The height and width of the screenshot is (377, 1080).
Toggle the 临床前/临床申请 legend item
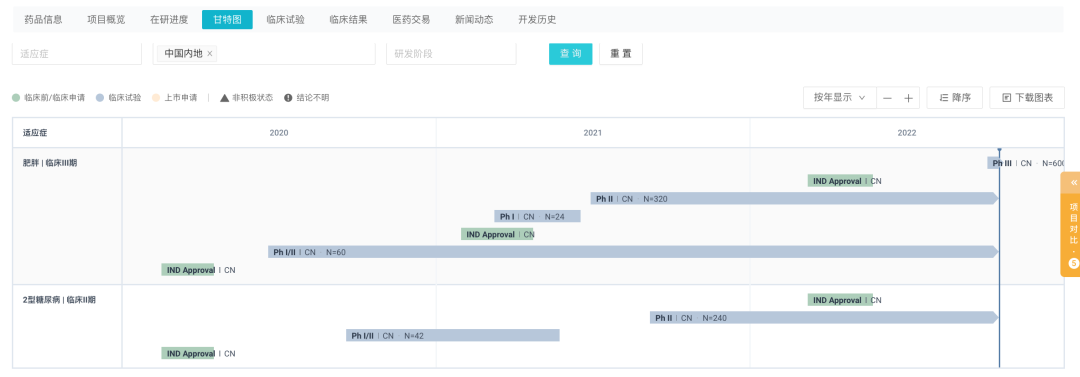(x=49, y=98)
